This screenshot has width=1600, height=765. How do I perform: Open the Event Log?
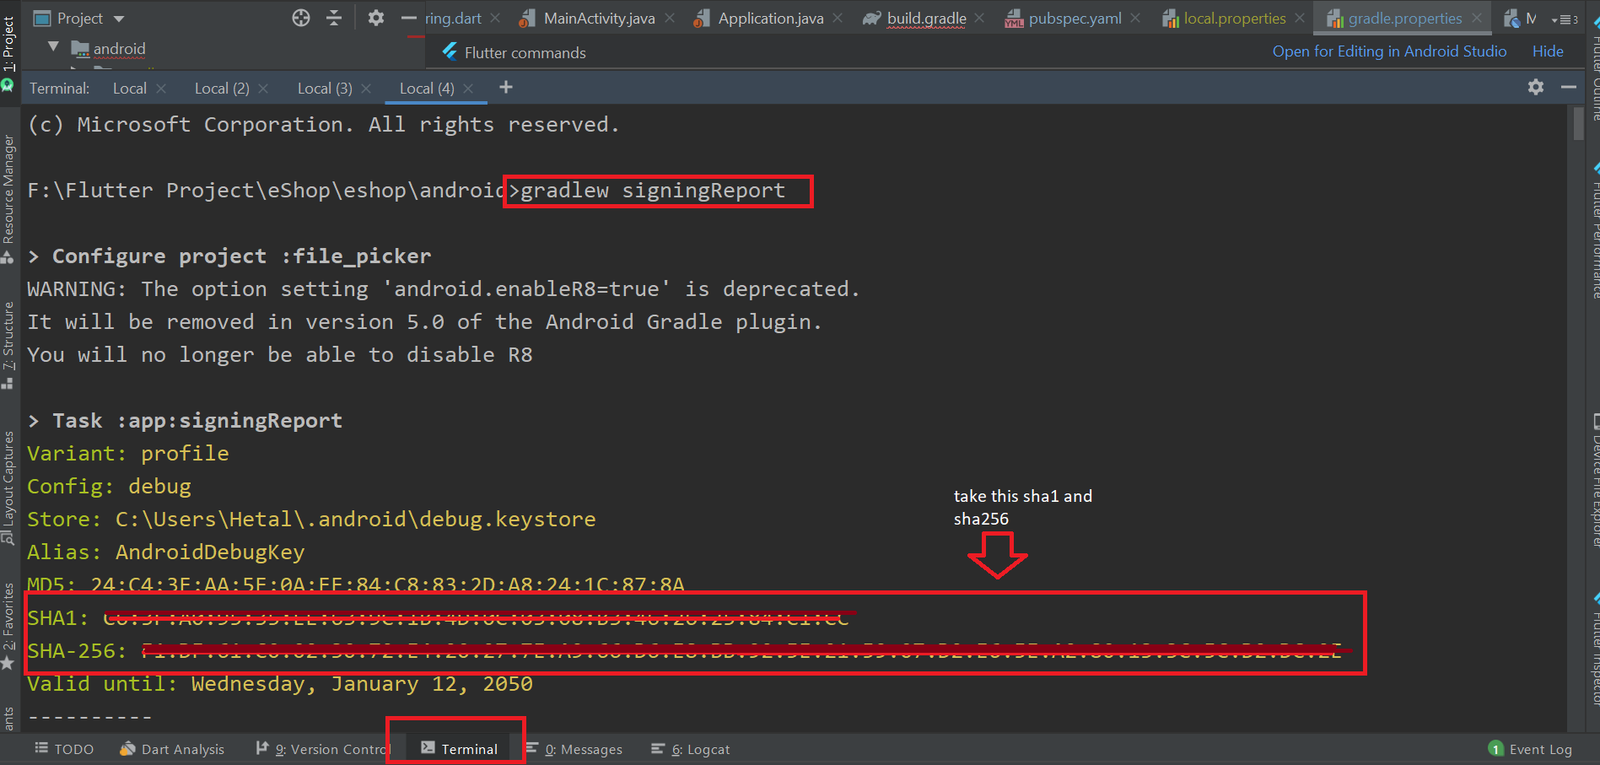click(1530, 749)
